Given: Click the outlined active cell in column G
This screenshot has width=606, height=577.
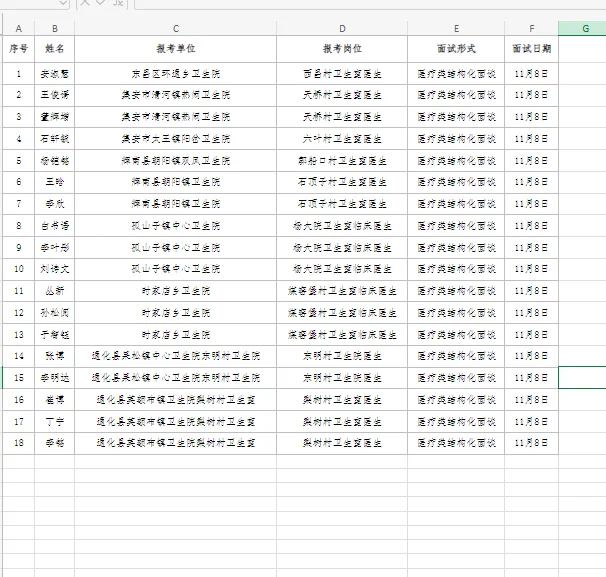Looking at the screenshot, I should [582, 378].
